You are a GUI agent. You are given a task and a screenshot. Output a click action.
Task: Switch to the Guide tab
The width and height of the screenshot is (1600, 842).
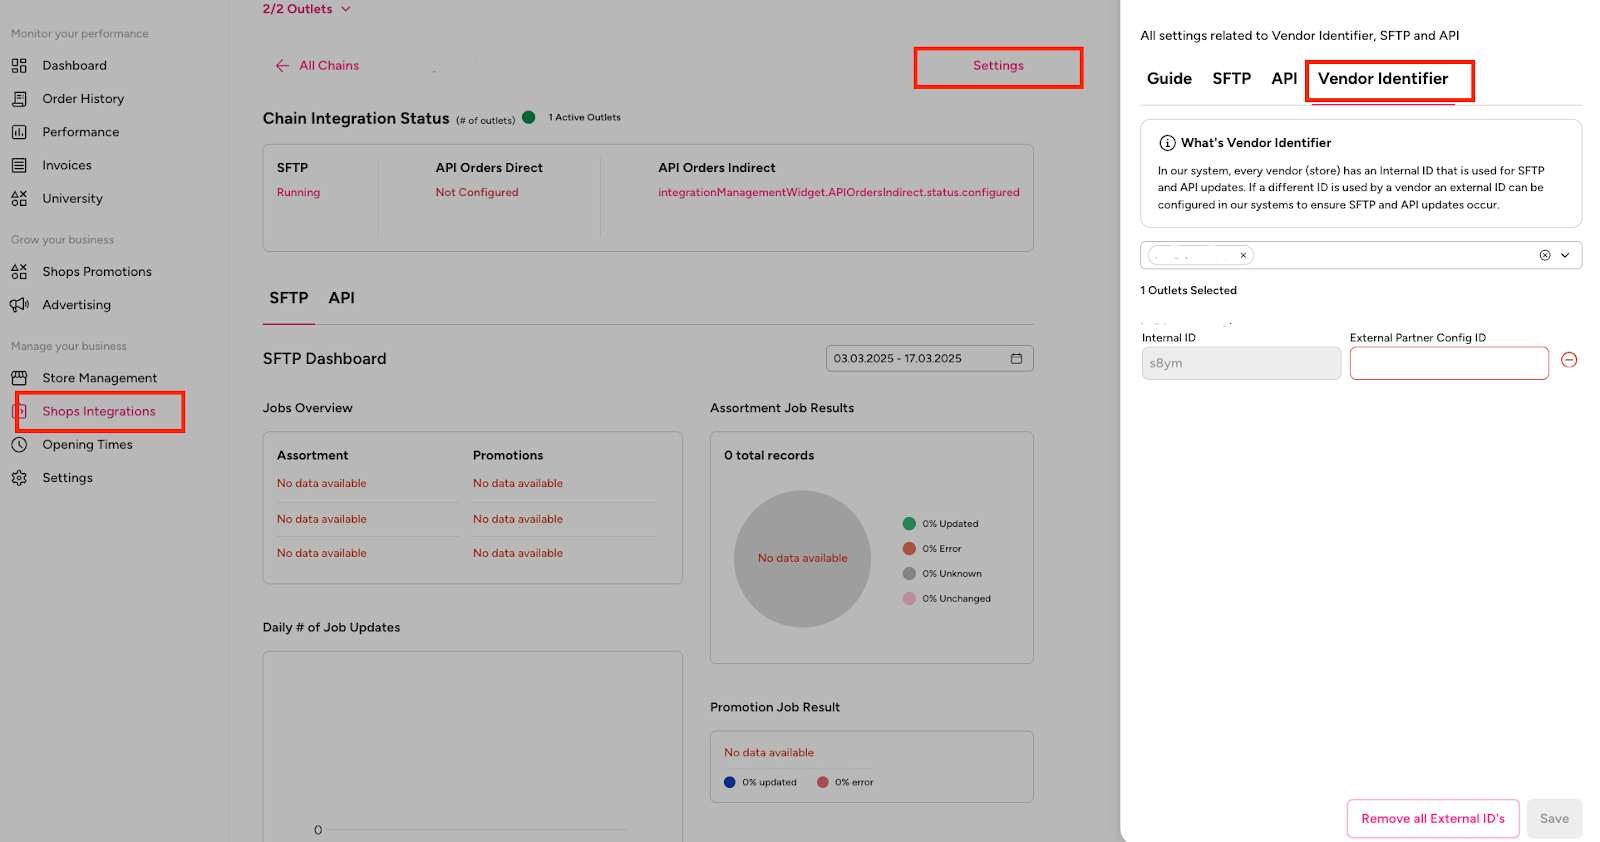1169,79
